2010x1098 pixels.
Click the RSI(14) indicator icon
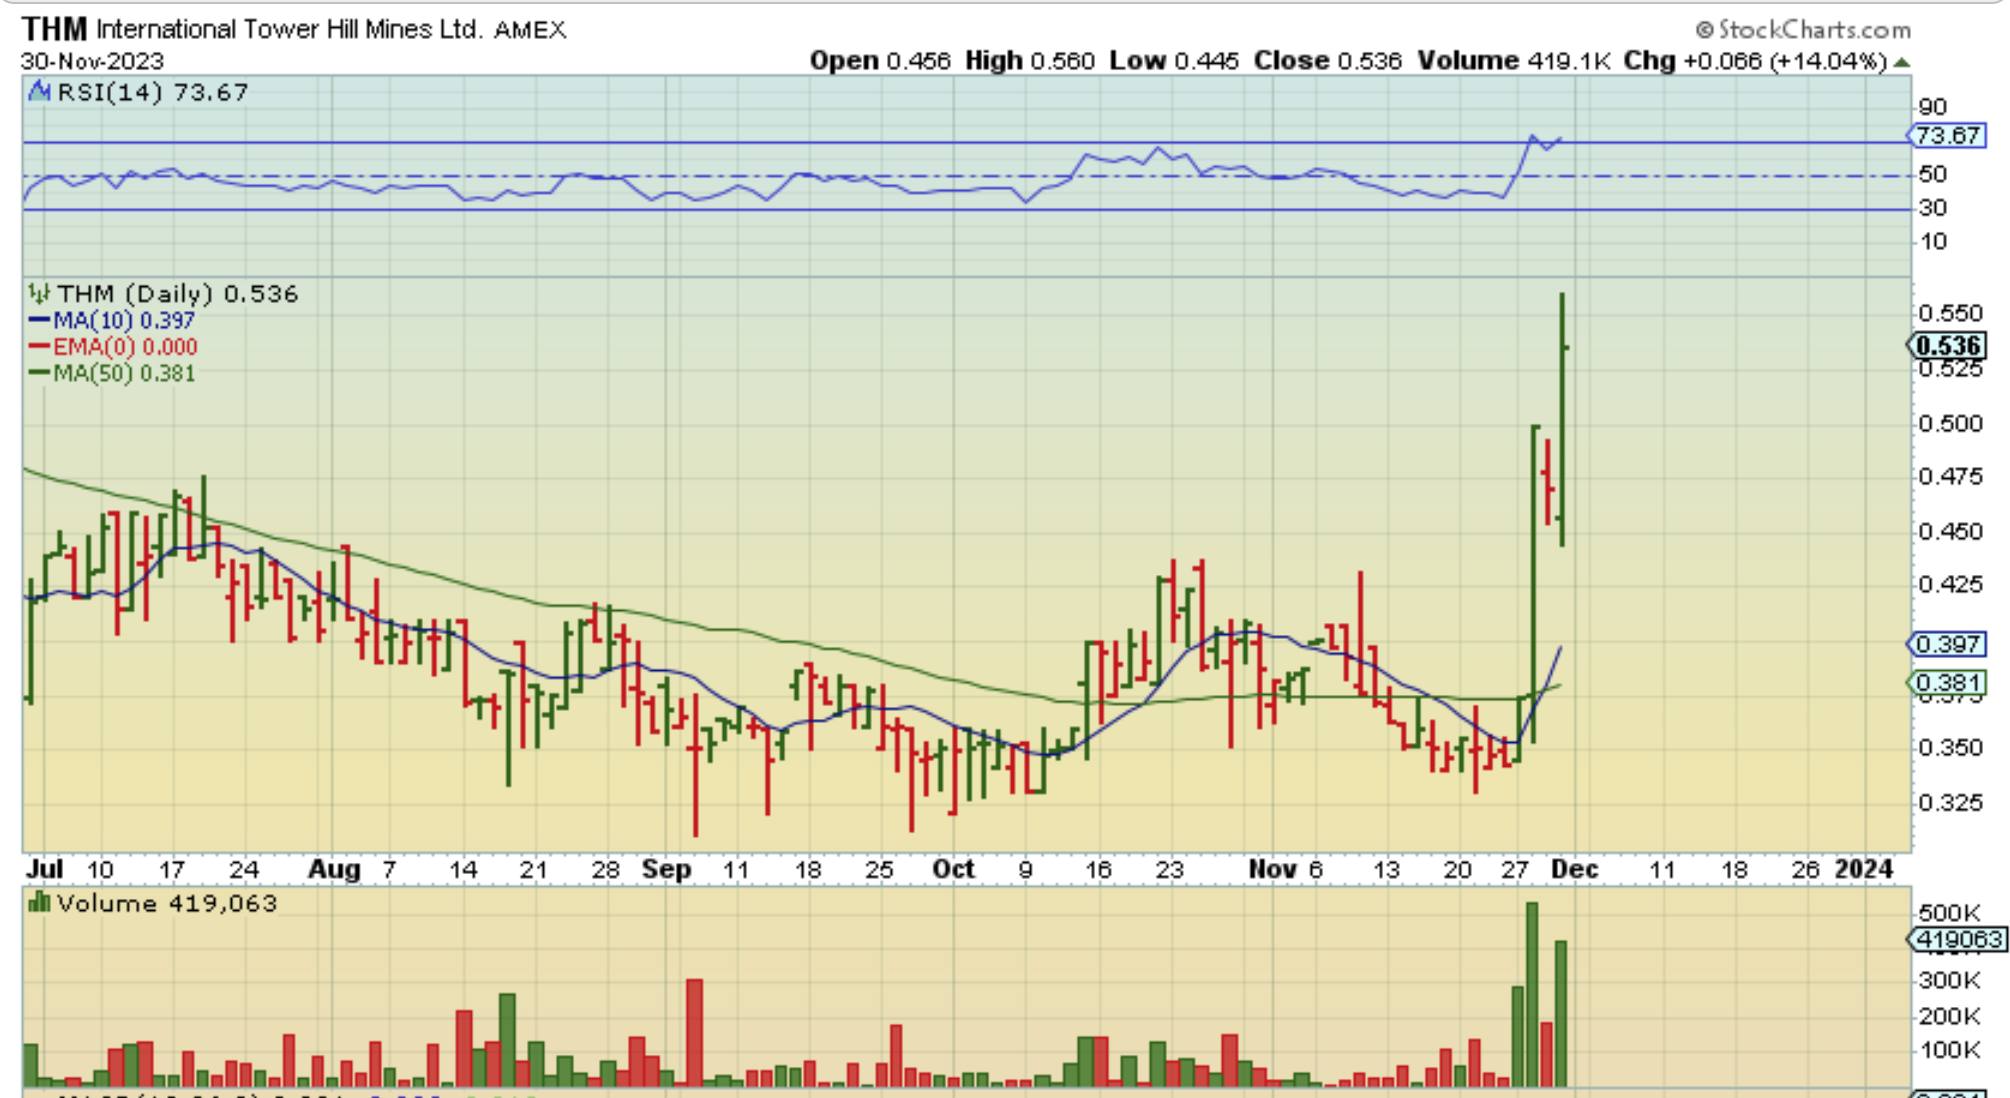39,92
